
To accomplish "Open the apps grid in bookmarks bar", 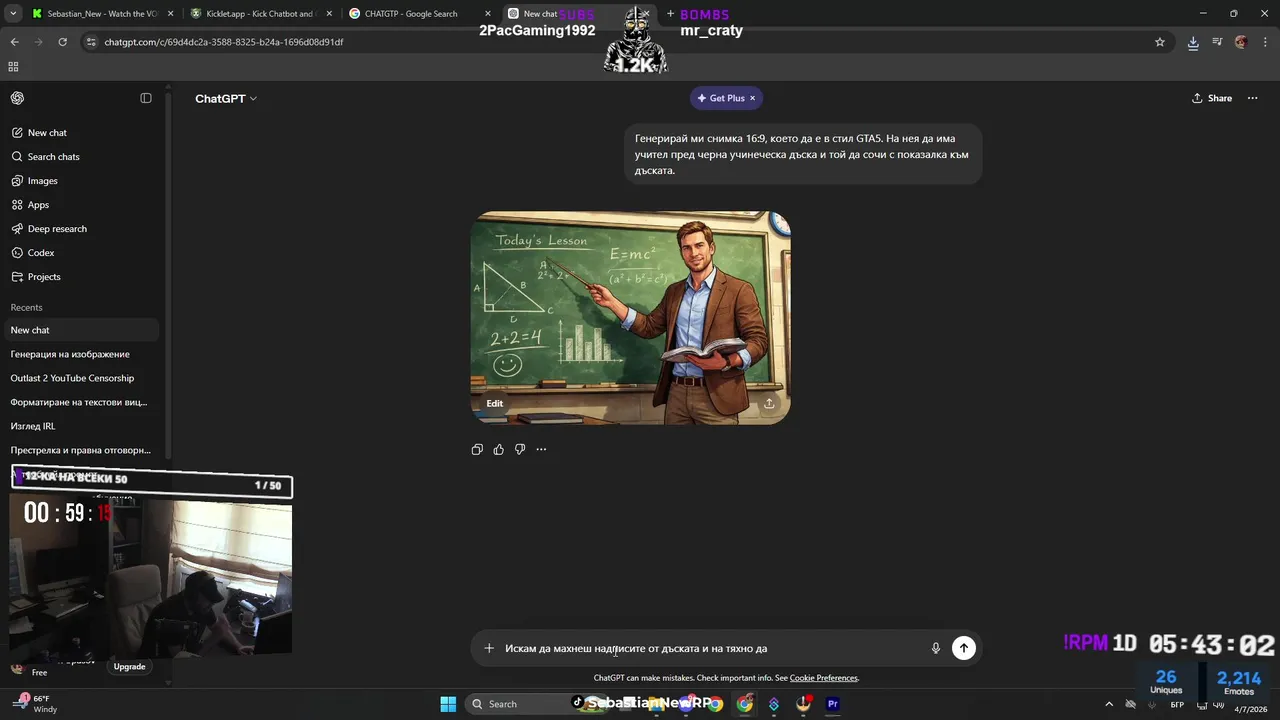I will (x=13, y=67).
